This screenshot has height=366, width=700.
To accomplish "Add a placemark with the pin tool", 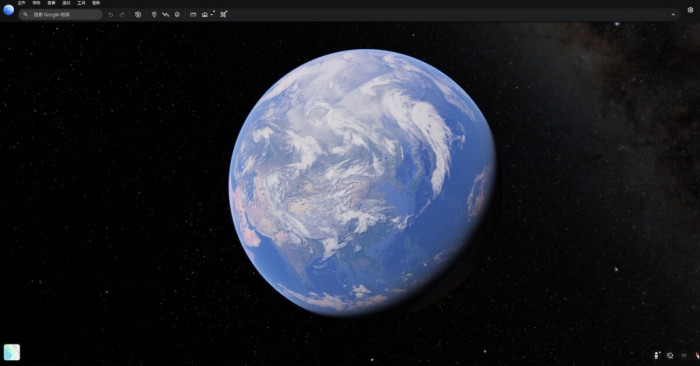I will click(x=154, y=14).
